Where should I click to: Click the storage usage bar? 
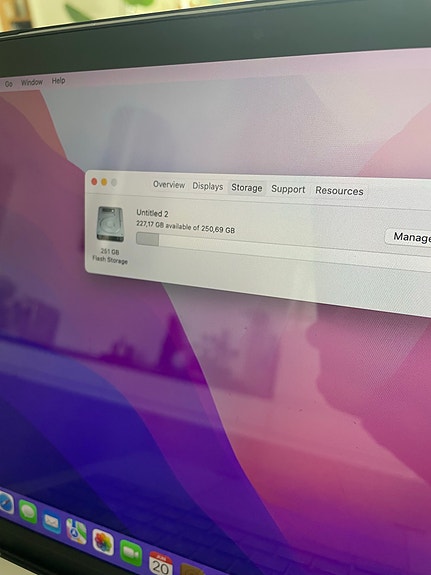pyautogui.click(x=257, y=245)
